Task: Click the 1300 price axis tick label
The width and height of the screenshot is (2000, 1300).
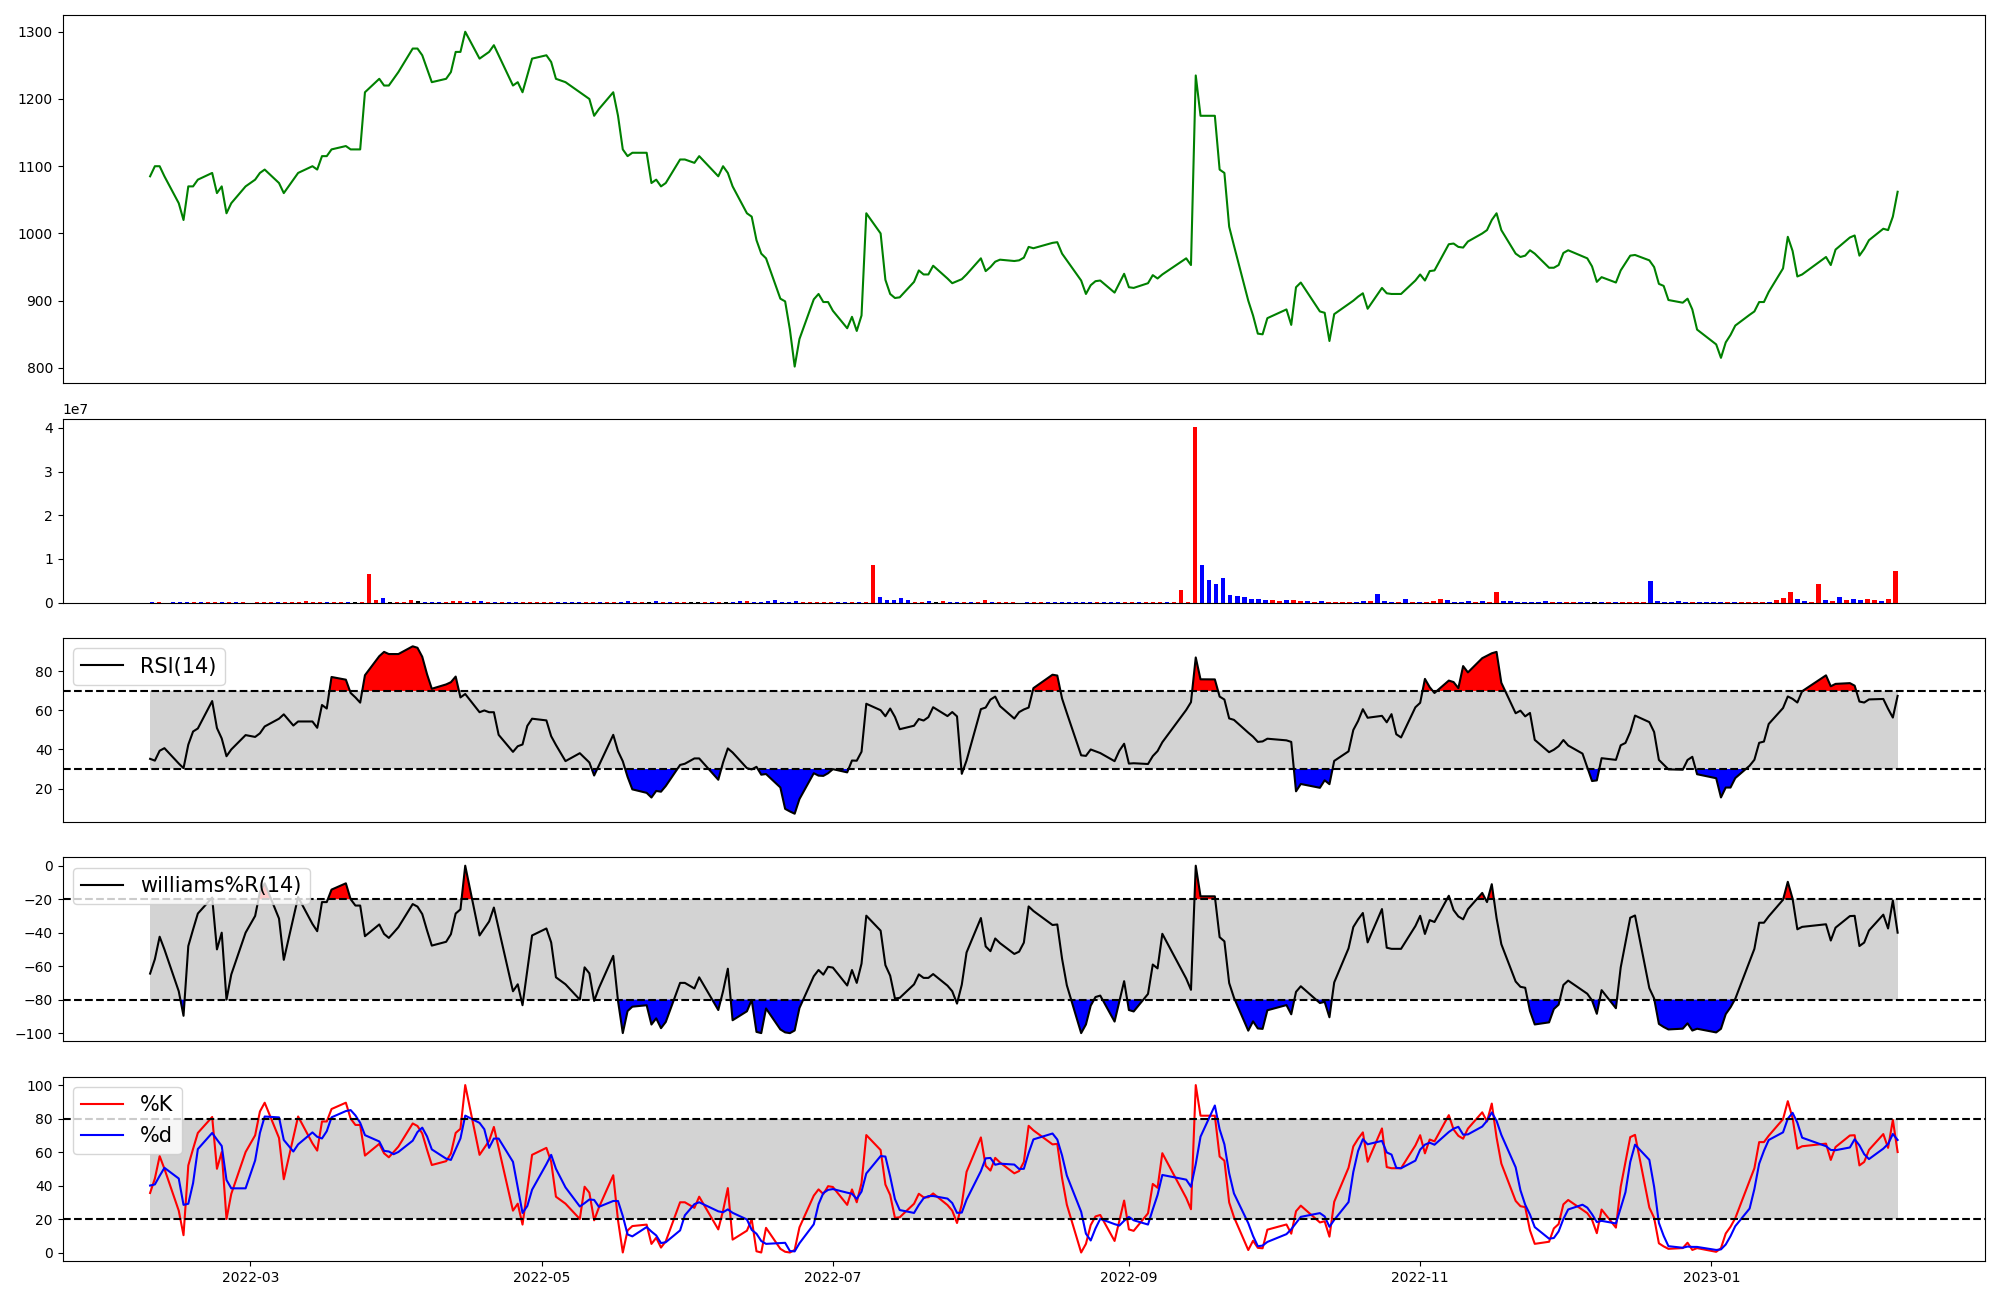Action: coord(35,32)
